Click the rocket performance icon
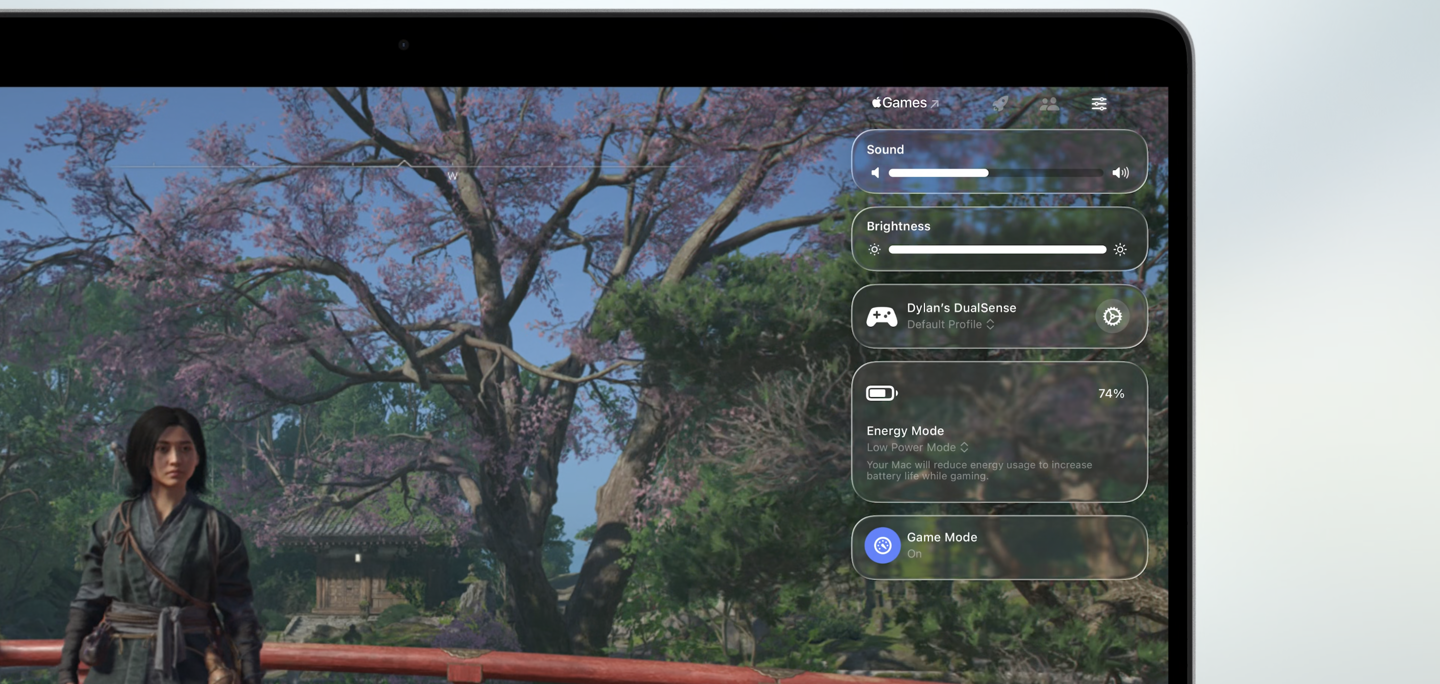This screenshot has height=684, width=1440. click(999, 103)
